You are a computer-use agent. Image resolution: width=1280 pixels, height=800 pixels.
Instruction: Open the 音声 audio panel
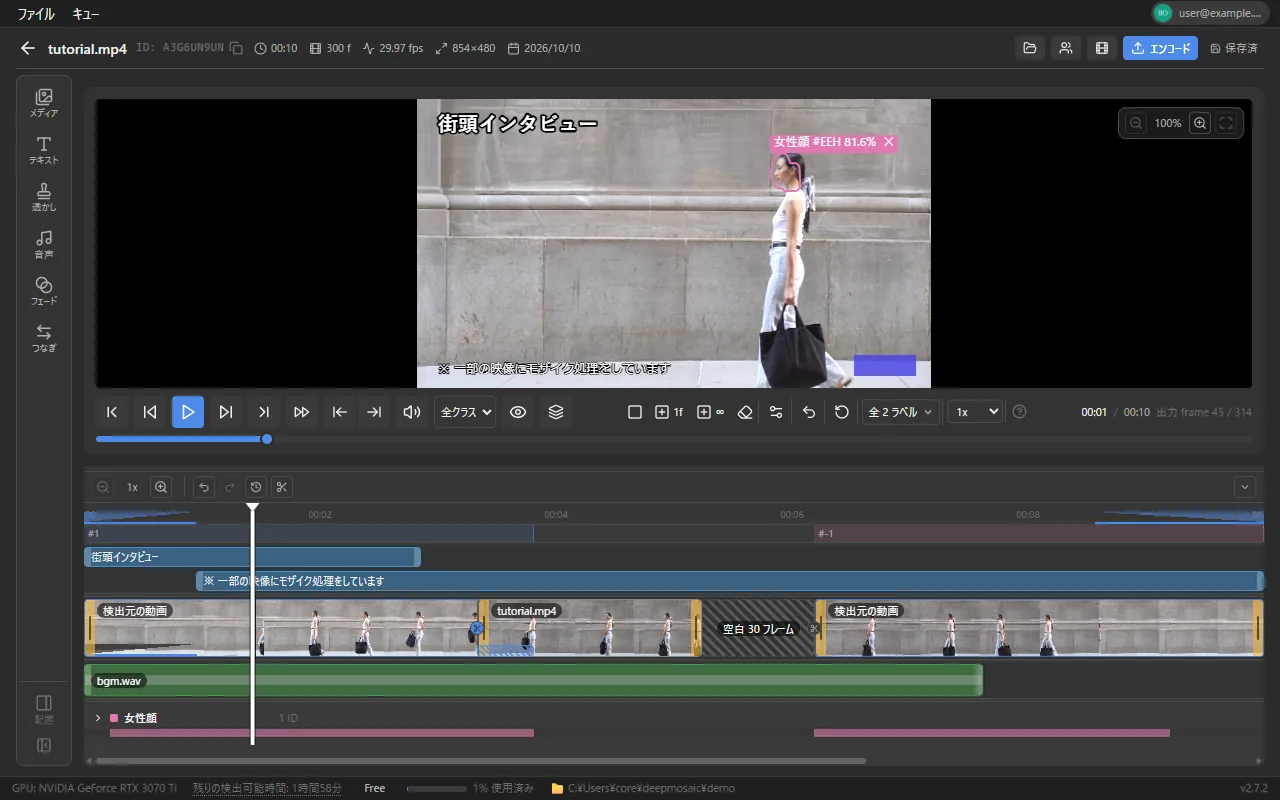coord(44,244)
